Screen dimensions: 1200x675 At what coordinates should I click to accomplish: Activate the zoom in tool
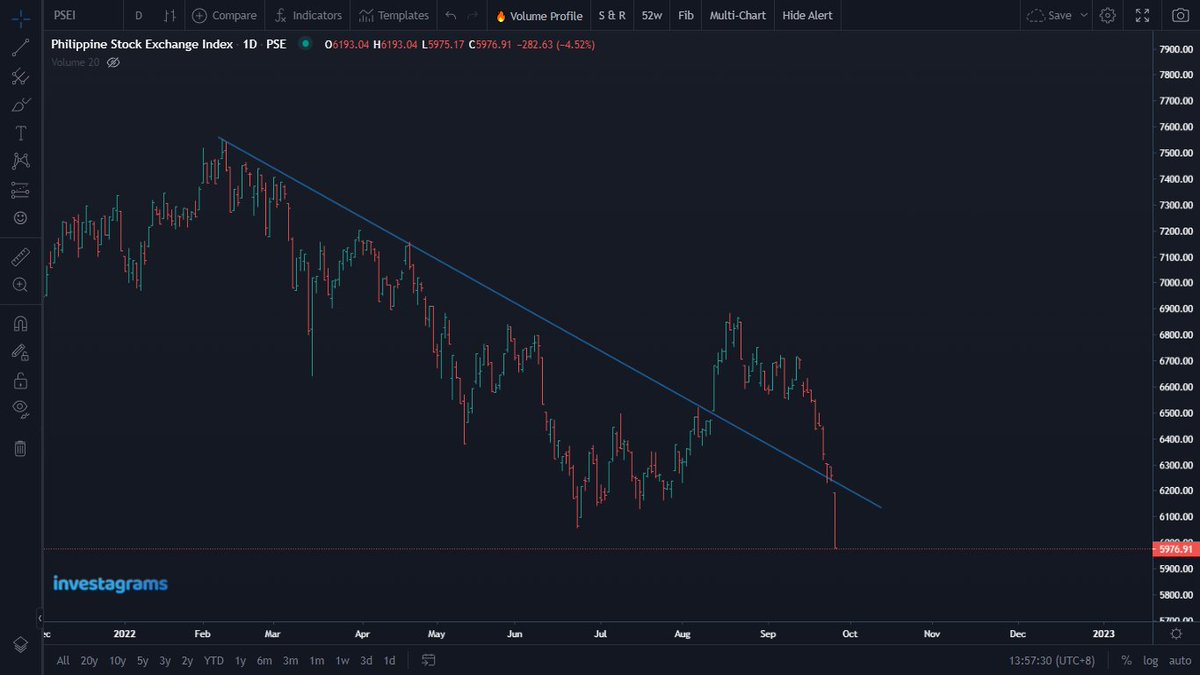tap(20, 285)
